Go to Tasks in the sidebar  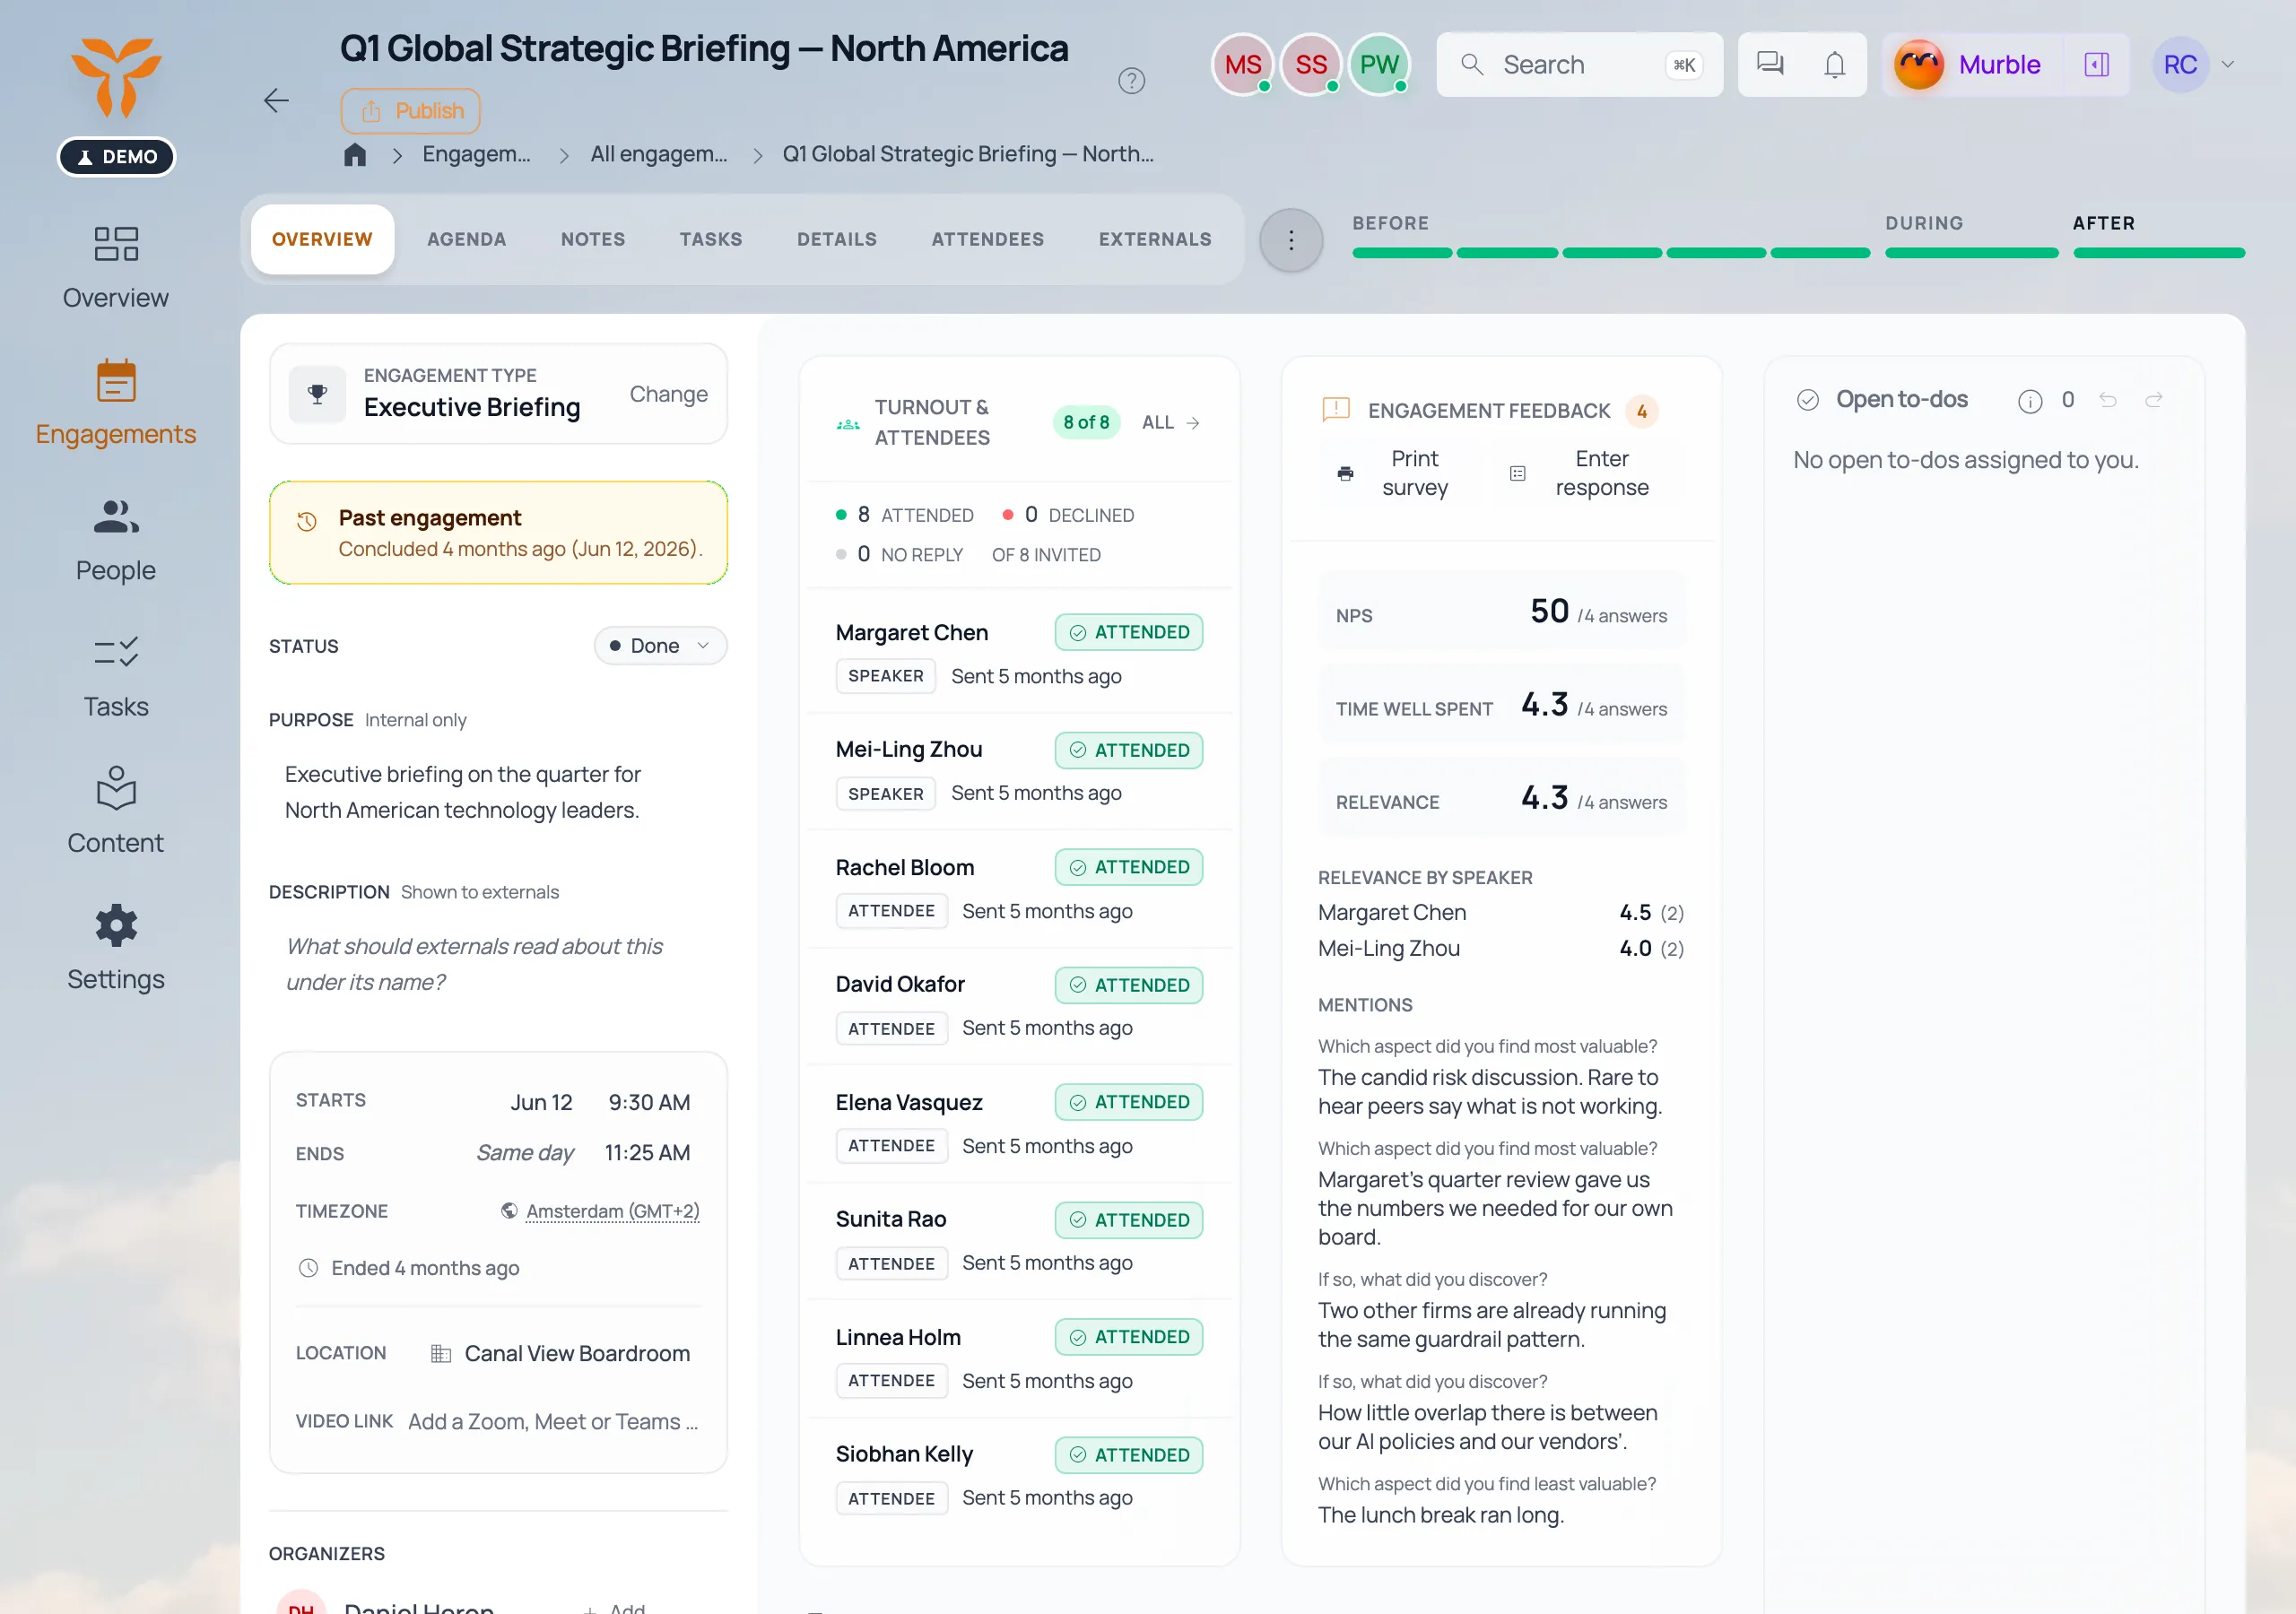pos(116,677)
